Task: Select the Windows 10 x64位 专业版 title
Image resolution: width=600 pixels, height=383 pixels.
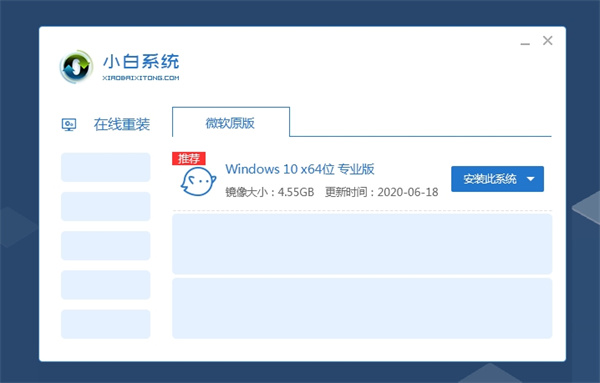Action: (x=300, y=169)
